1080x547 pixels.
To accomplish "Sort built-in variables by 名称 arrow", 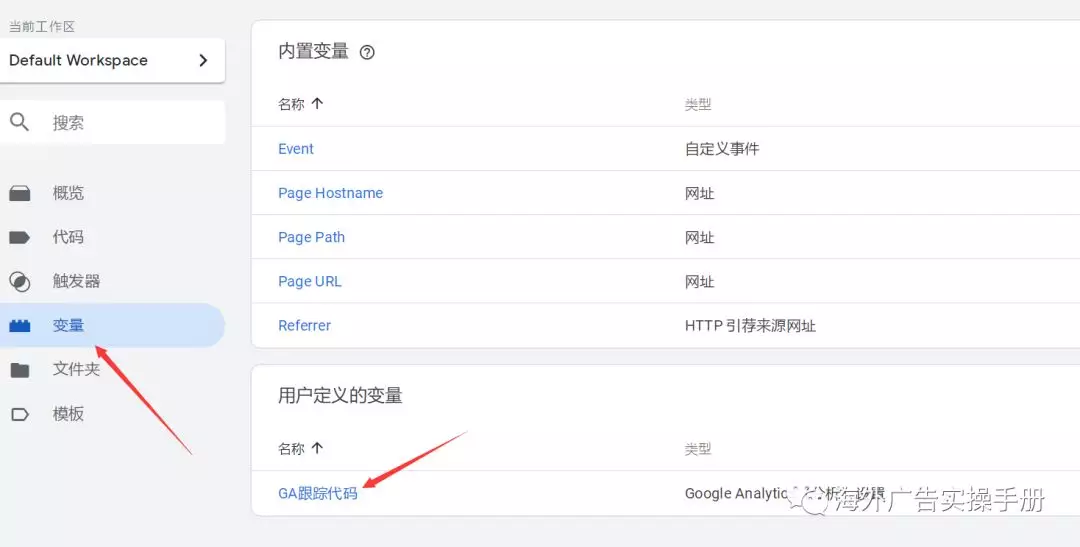I will pyautogui.click(x=318, y=103).
